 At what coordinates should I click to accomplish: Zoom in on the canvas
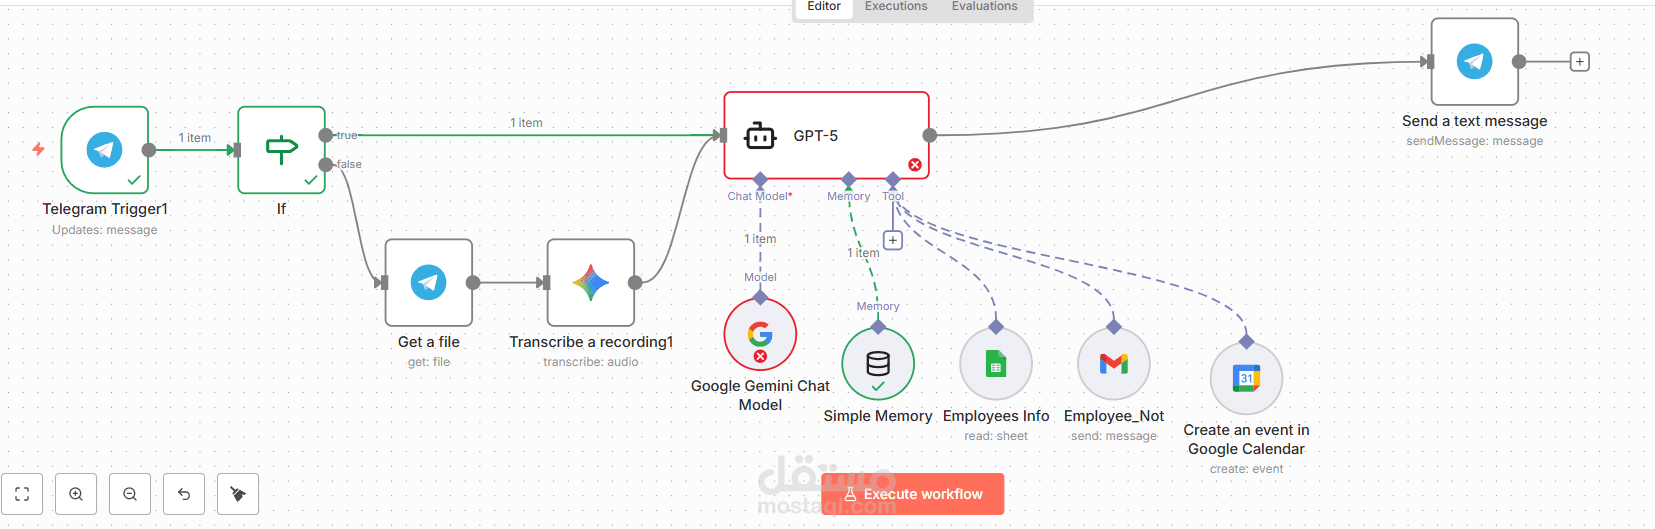coord(76,494)
